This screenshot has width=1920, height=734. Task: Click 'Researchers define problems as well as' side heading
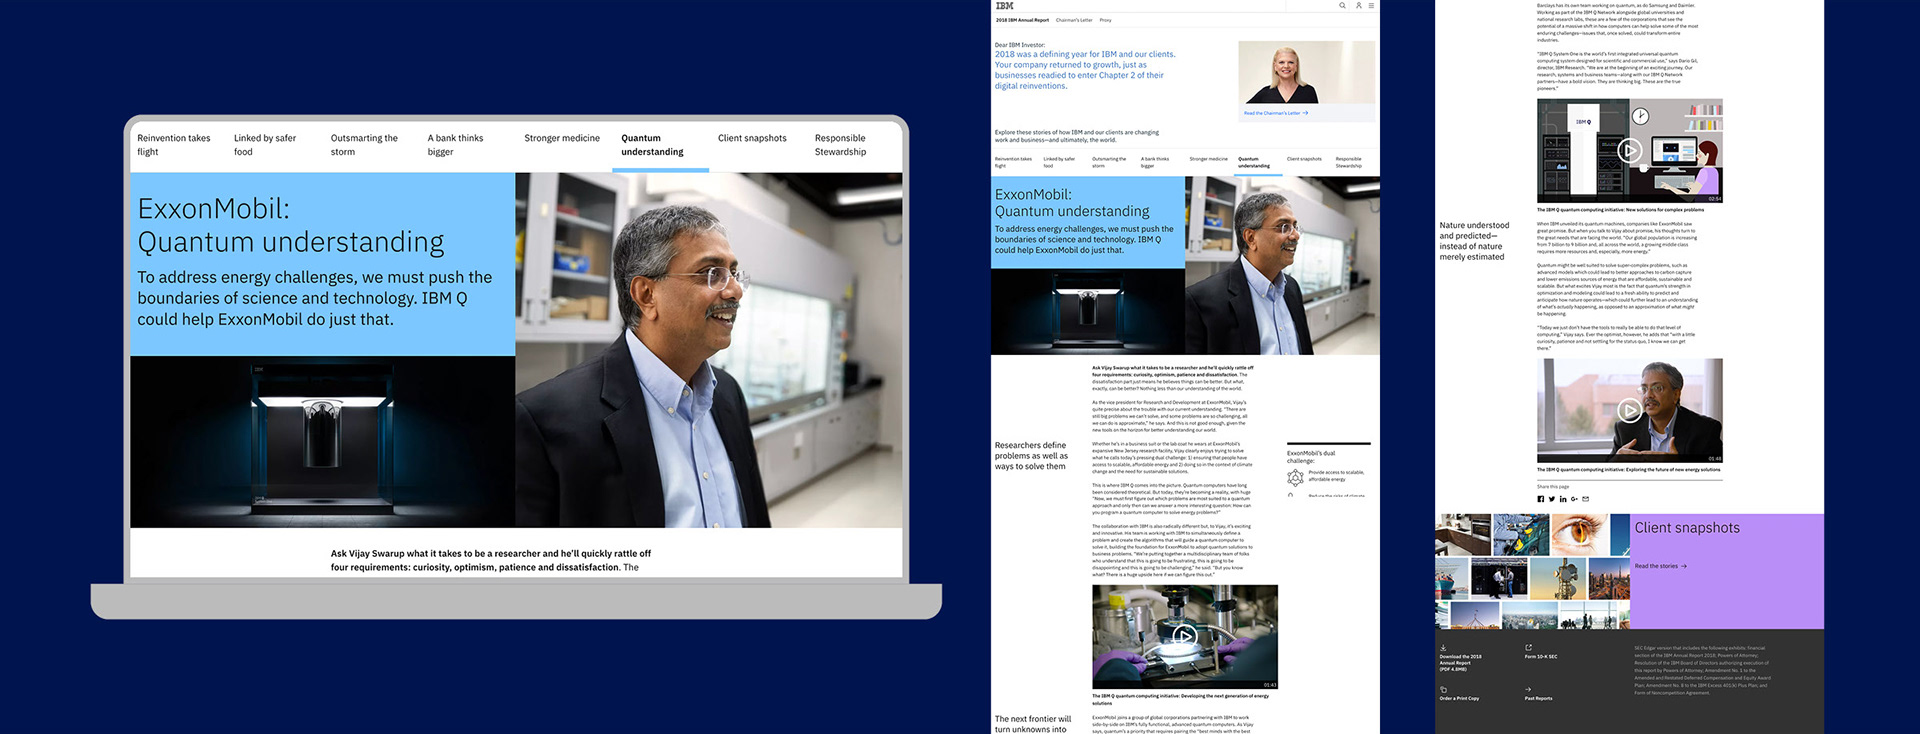pos(1031,456)
